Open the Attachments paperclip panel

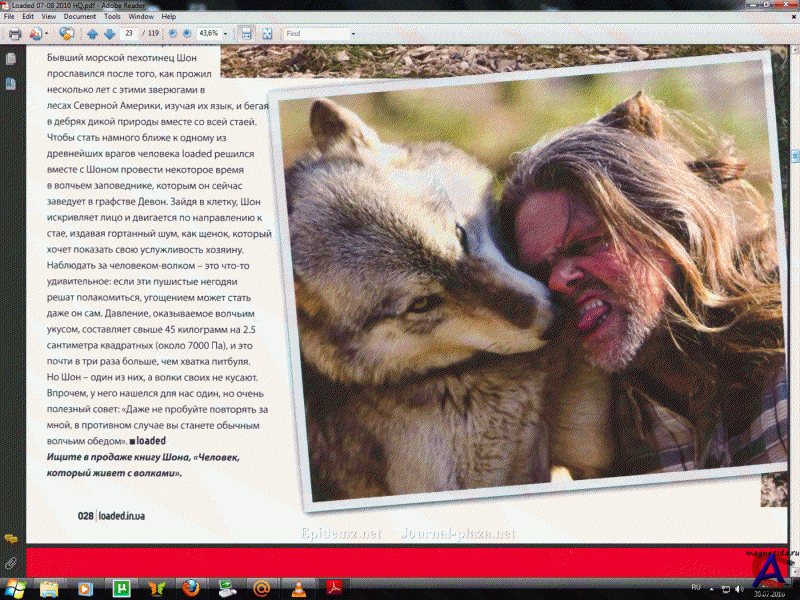[x=11, y=563]
